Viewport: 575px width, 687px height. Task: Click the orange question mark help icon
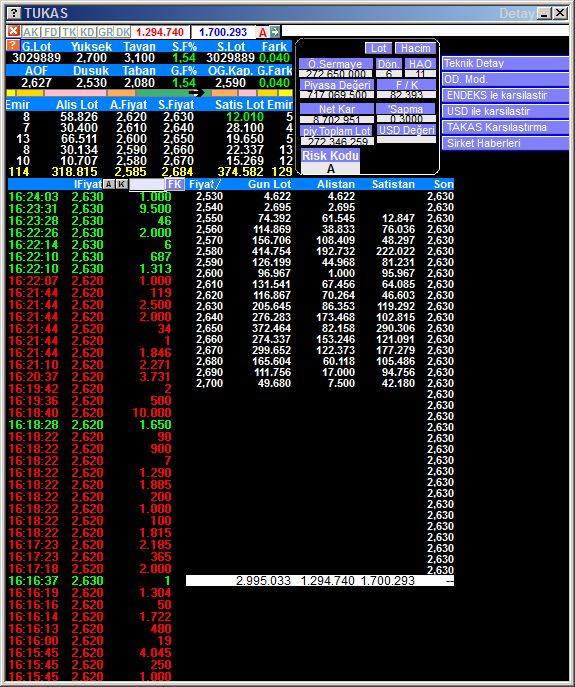[13, 45]
